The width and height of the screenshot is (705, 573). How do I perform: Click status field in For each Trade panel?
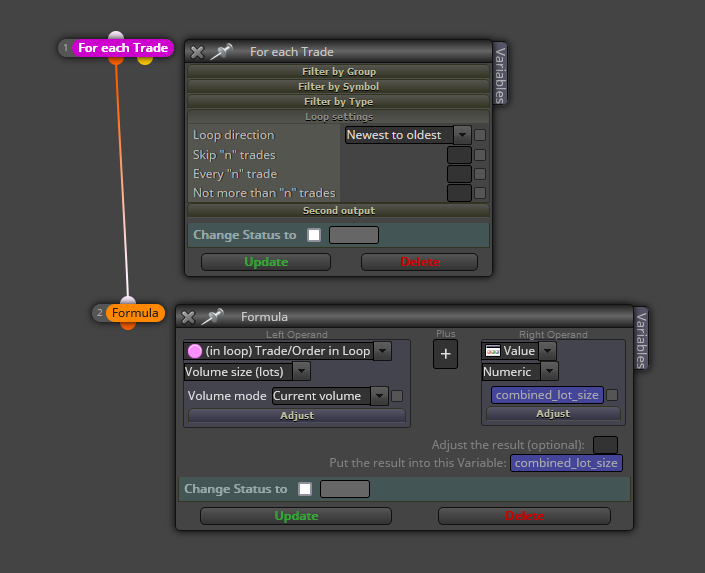[x=354, y=235]
